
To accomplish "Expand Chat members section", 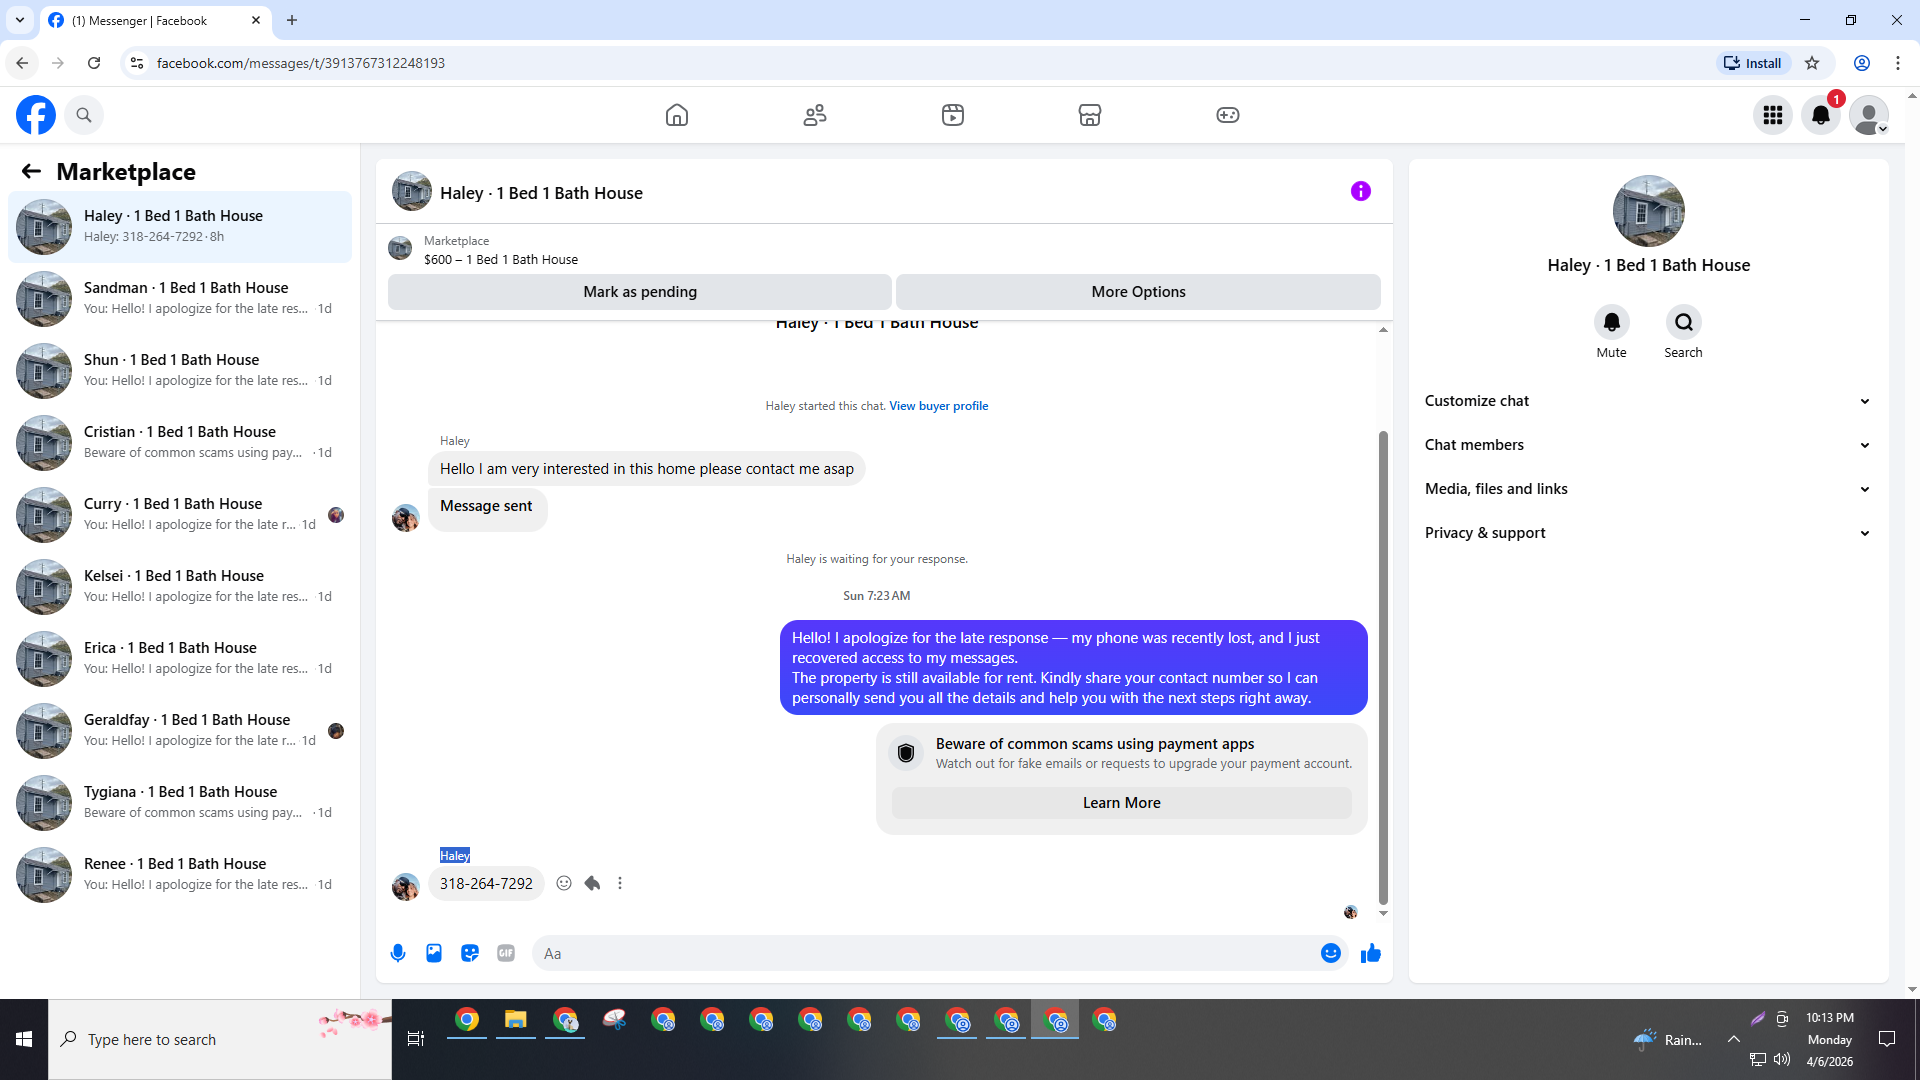I will click(x=1648, y=445).
